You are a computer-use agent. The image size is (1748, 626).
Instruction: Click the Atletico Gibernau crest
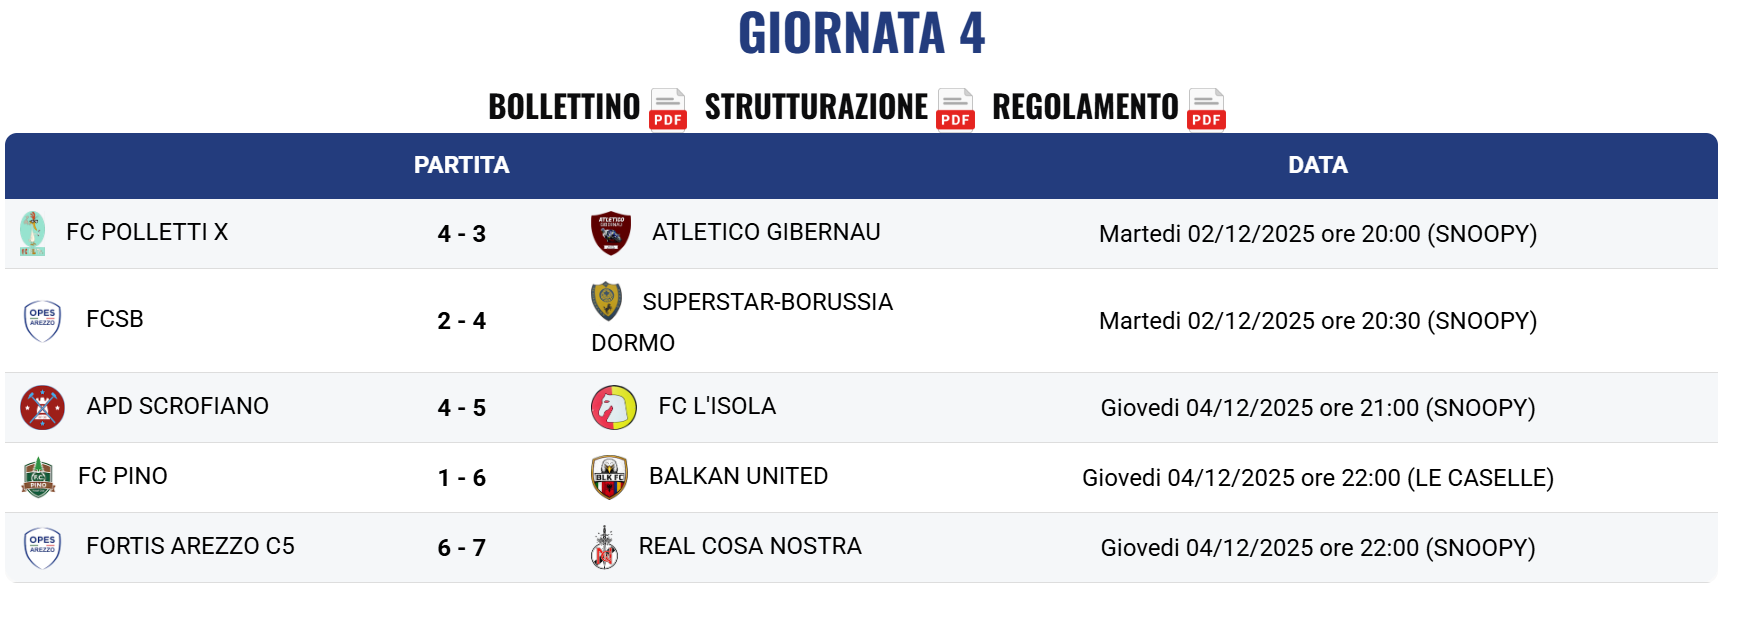[x=611, y=233]
